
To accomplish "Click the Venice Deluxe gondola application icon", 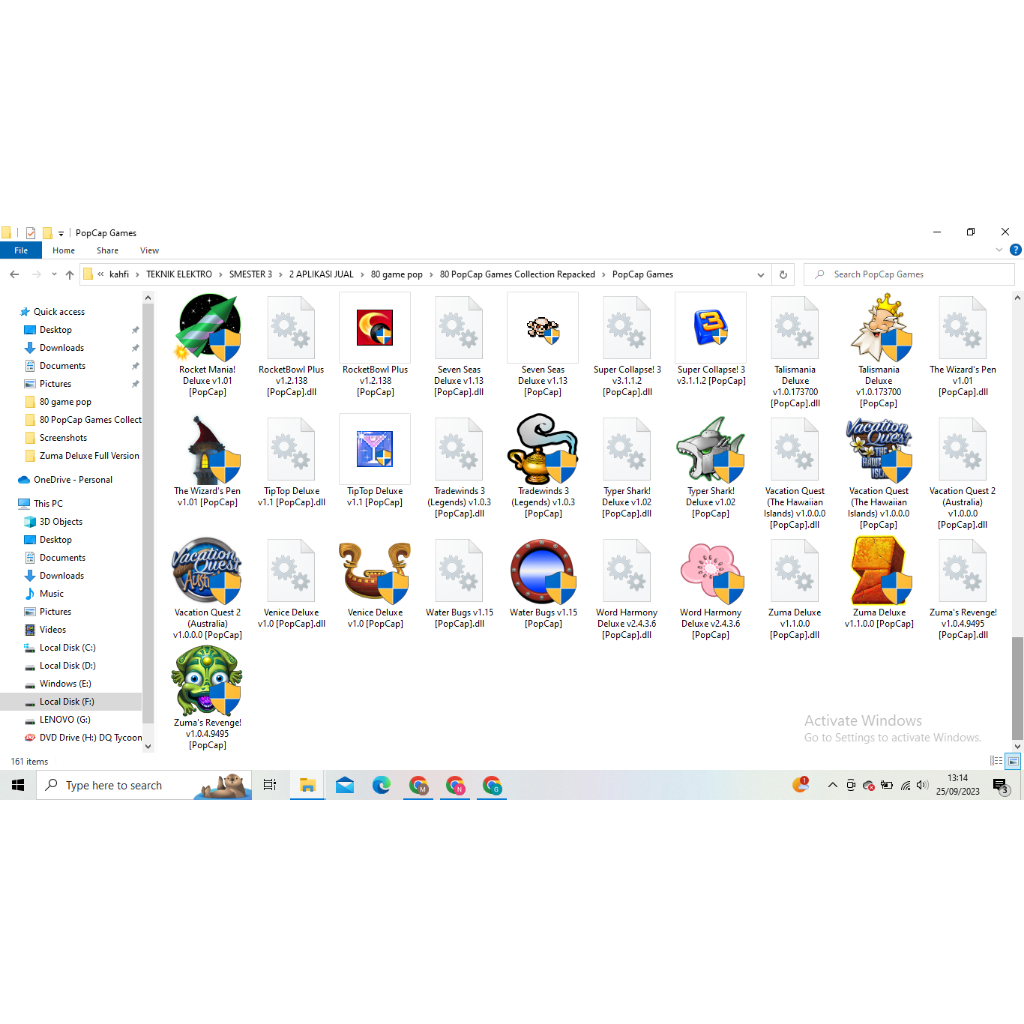I will click(x=375, y=572).
